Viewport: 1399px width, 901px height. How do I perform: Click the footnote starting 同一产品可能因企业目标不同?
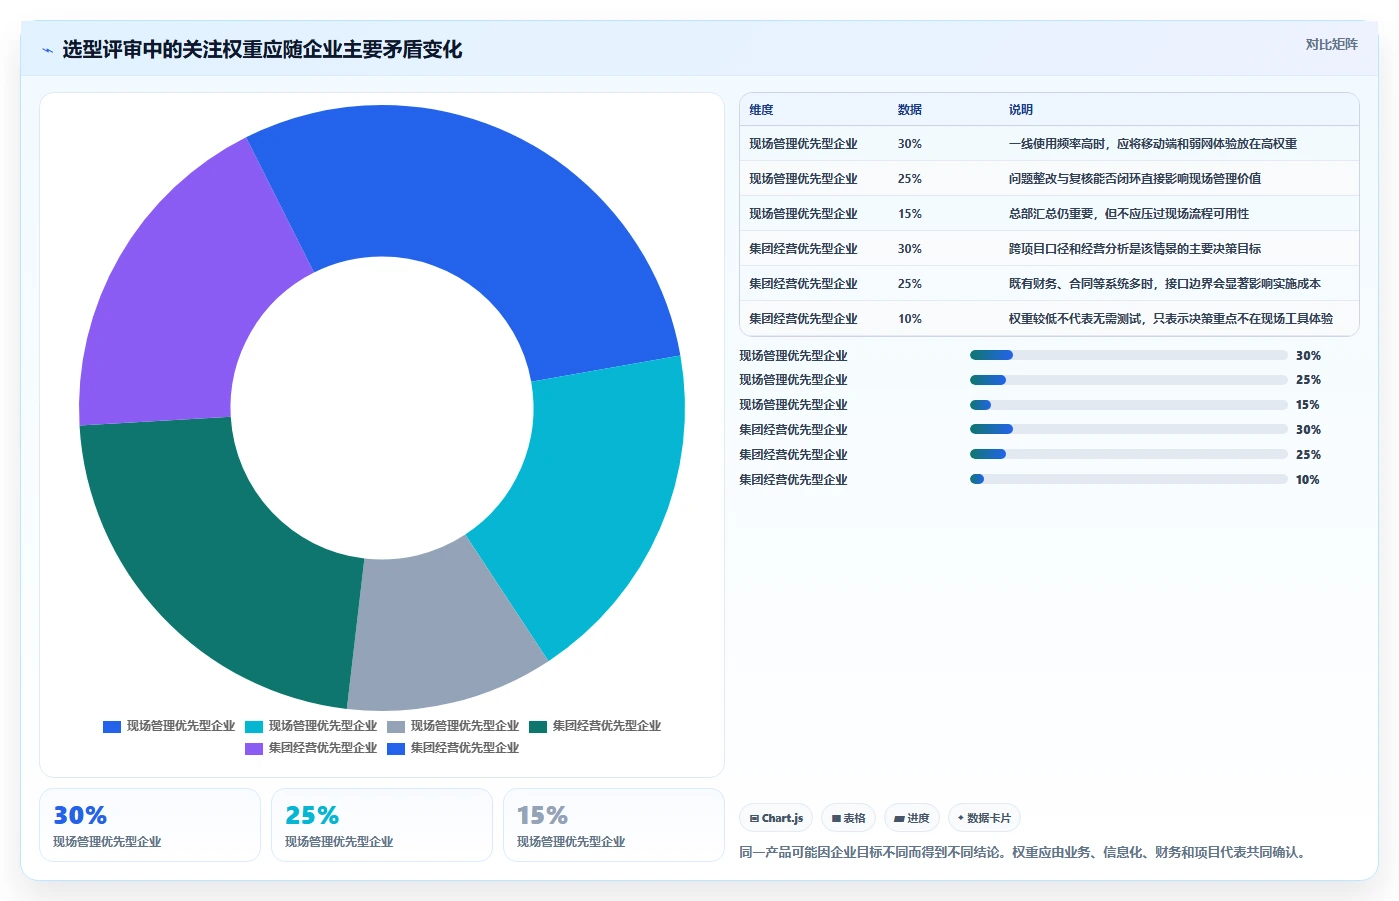pyautogui.click(x=1025, y=853)
